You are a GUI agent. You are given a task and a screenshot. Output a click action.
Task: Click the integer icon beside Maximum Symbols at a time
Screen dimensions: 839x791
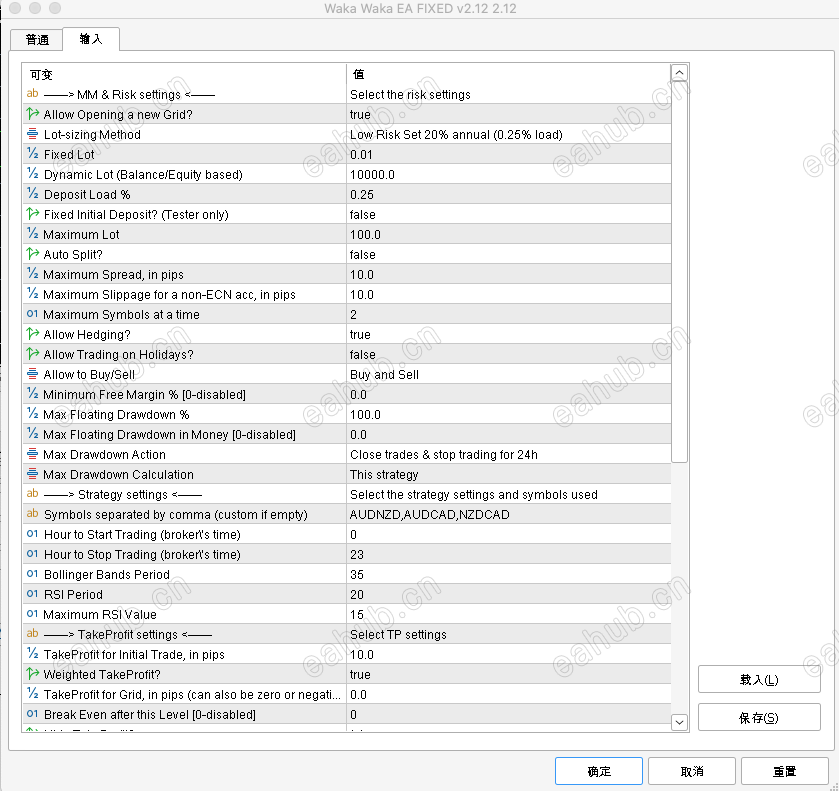coord(33,314)
